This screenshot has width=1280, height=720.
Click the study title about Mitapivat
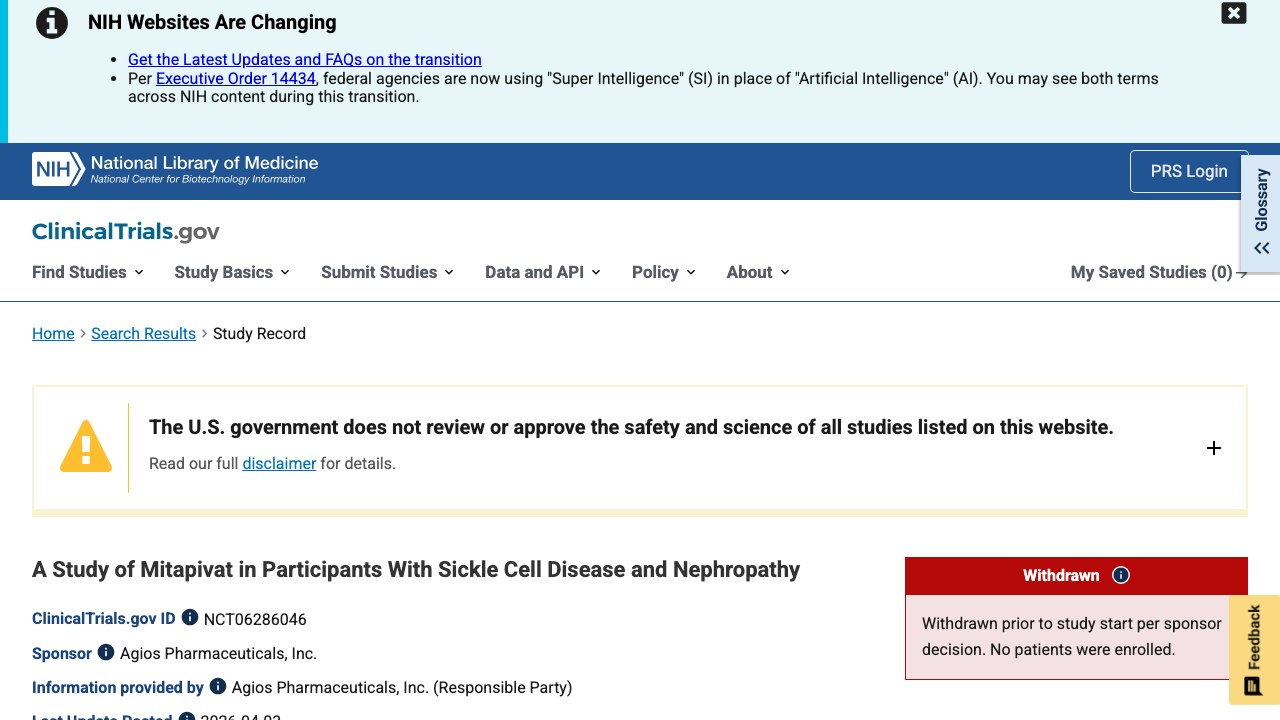point(416,569)
